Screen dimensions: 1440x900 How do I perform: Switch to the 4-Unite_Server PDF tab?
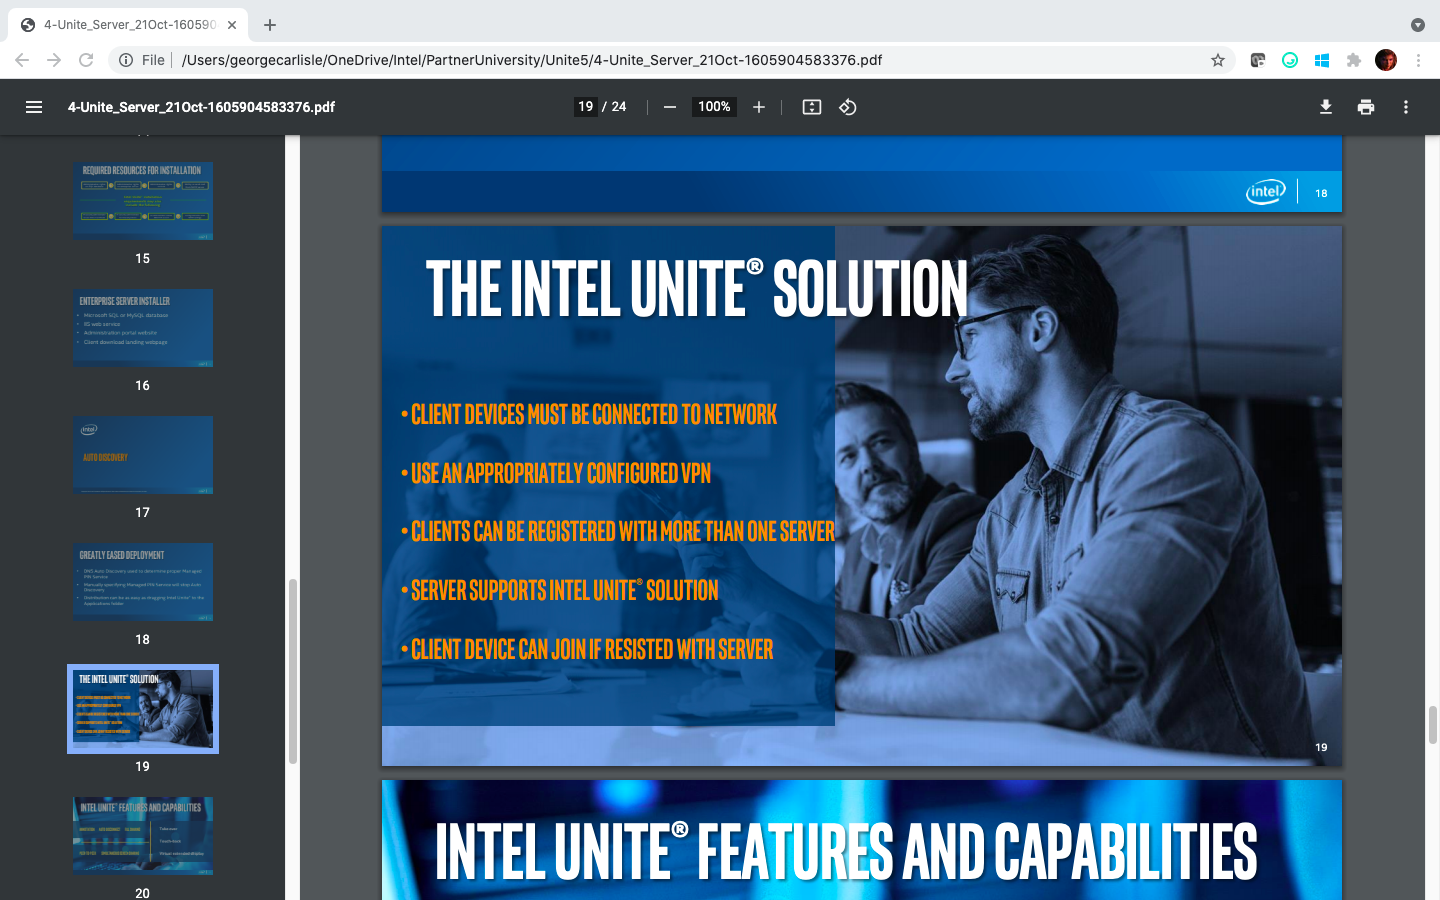120,24
